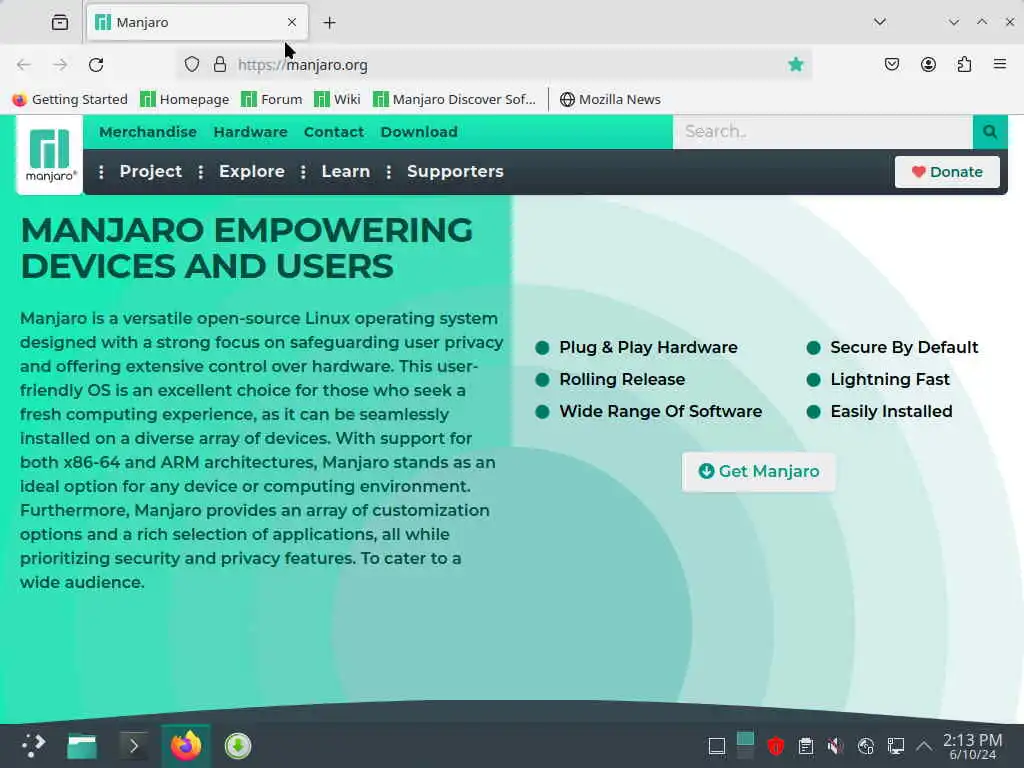The image size is (1024, 768).
Task: Open the Firefox account icon
Action: tap(928, 64)
